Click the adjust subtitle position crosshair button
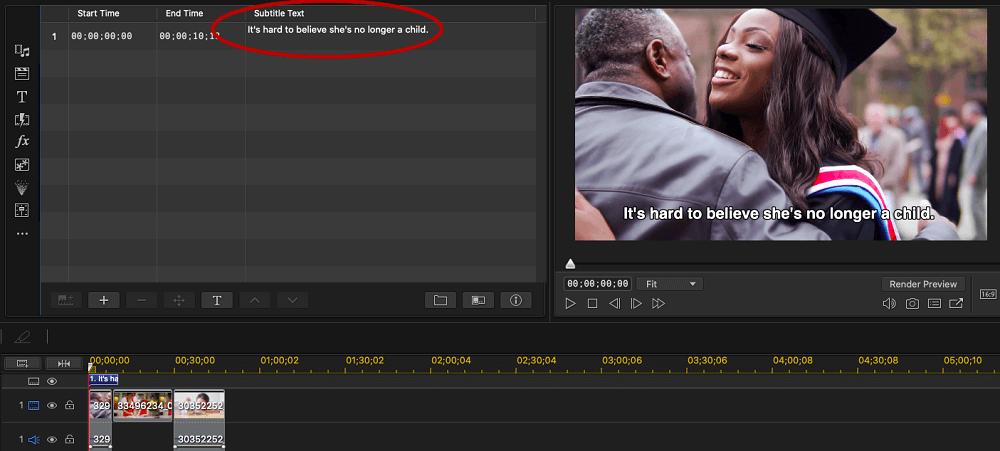1000x451 pixels. pos(179,300)
